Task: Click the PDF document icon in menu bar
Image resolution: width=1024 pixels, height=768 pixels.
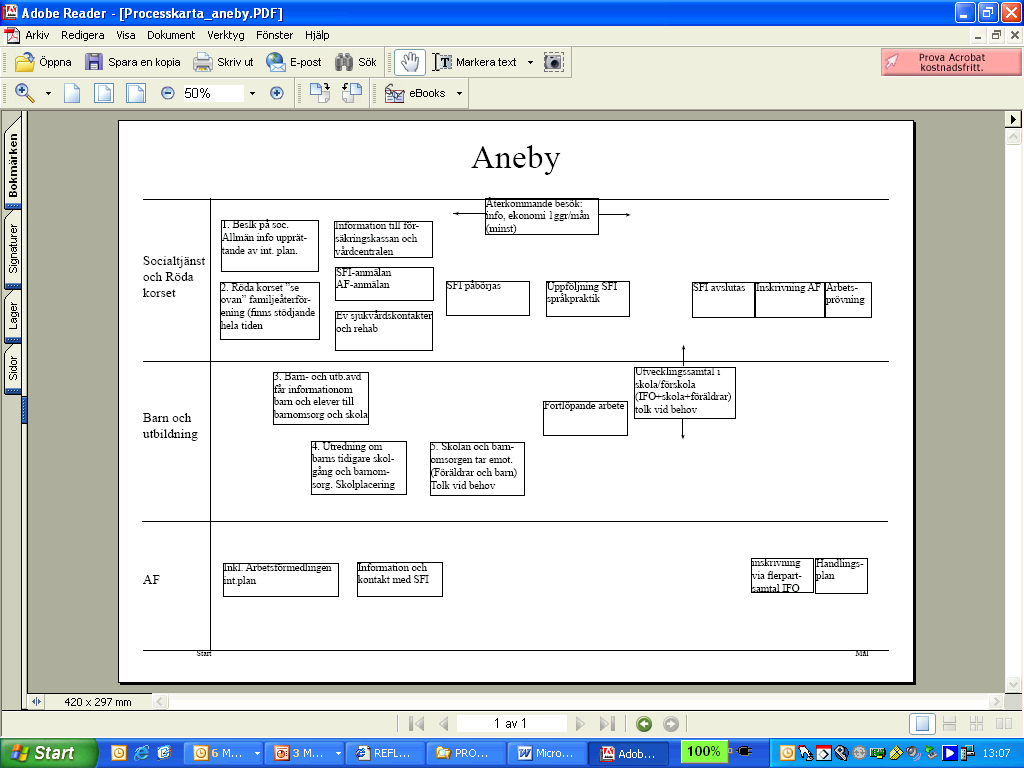Action: pos(12,35)
